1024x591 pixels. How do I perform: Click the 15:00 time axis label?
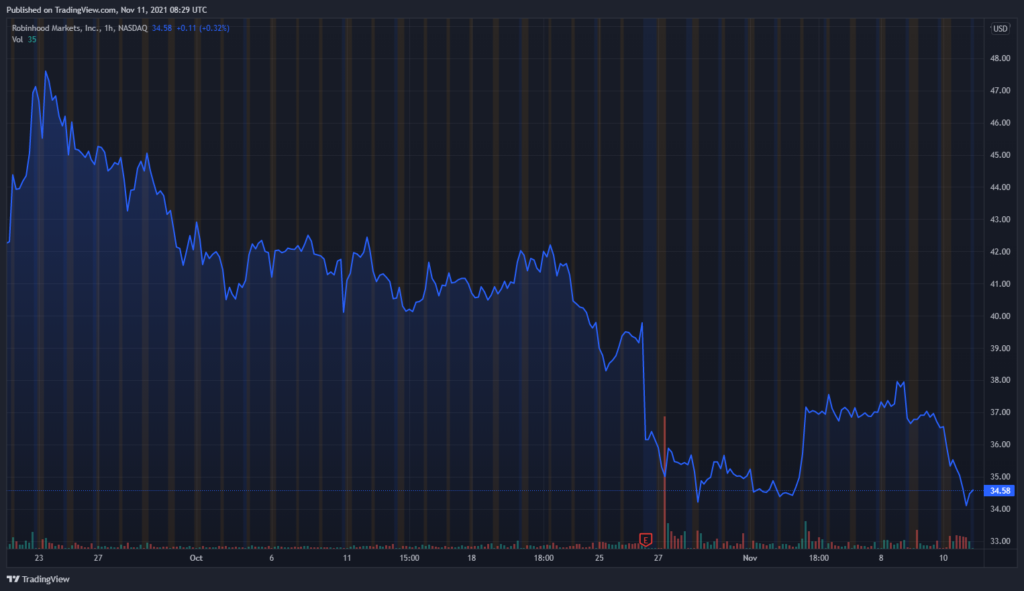pos(409,558)
